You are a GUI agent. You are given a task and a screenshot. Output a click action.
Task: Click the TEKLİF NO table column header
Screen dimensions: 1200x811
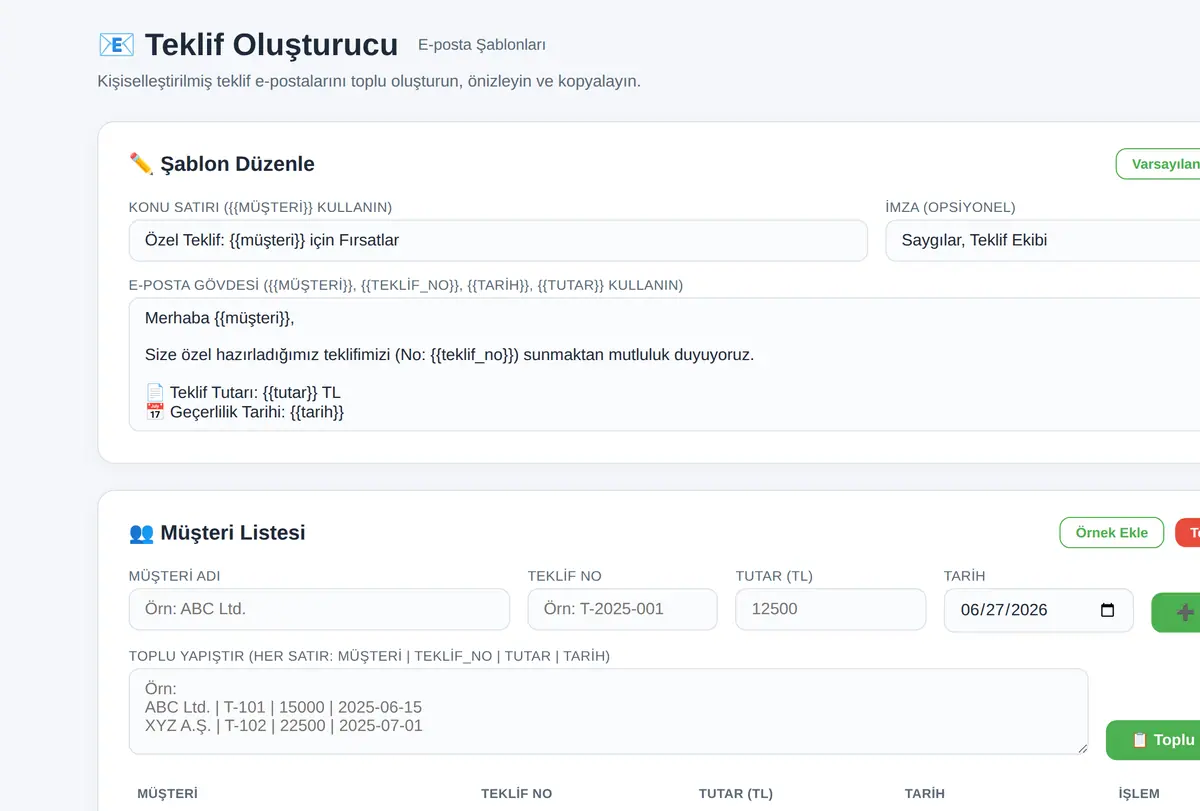(516, 794)
